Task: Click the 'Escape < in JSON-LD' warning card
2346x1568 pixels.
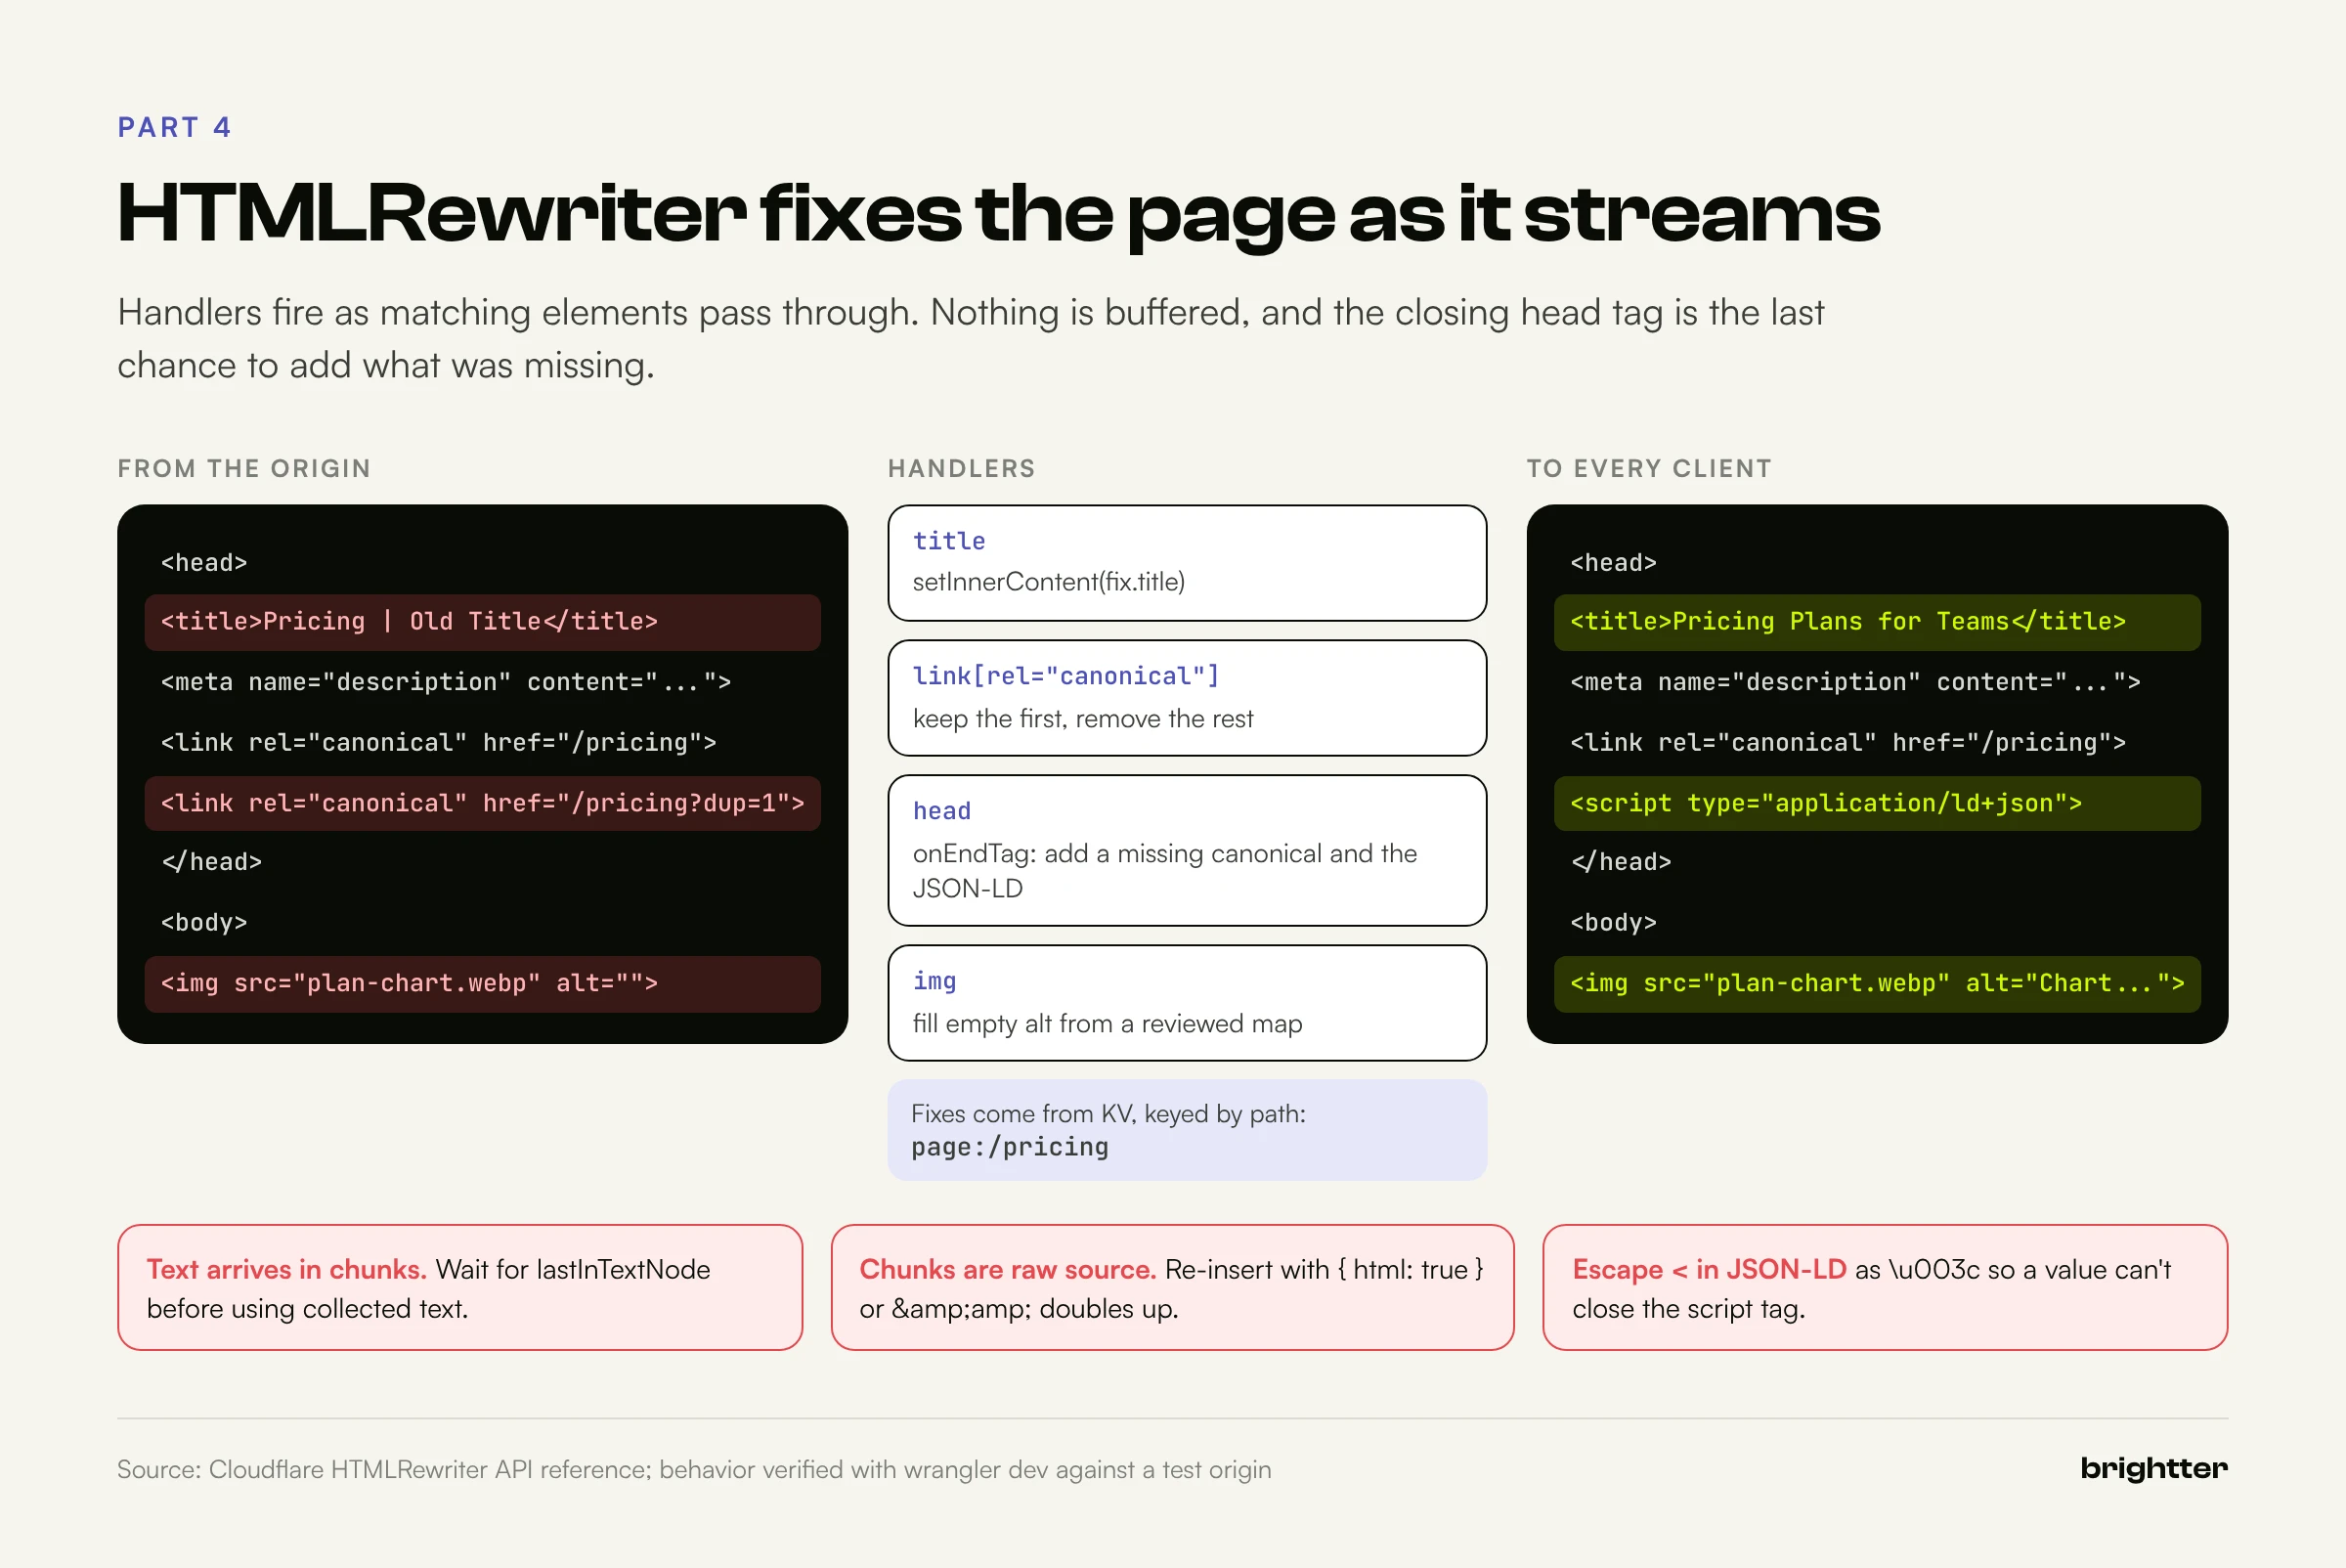Action: 1885,1288
